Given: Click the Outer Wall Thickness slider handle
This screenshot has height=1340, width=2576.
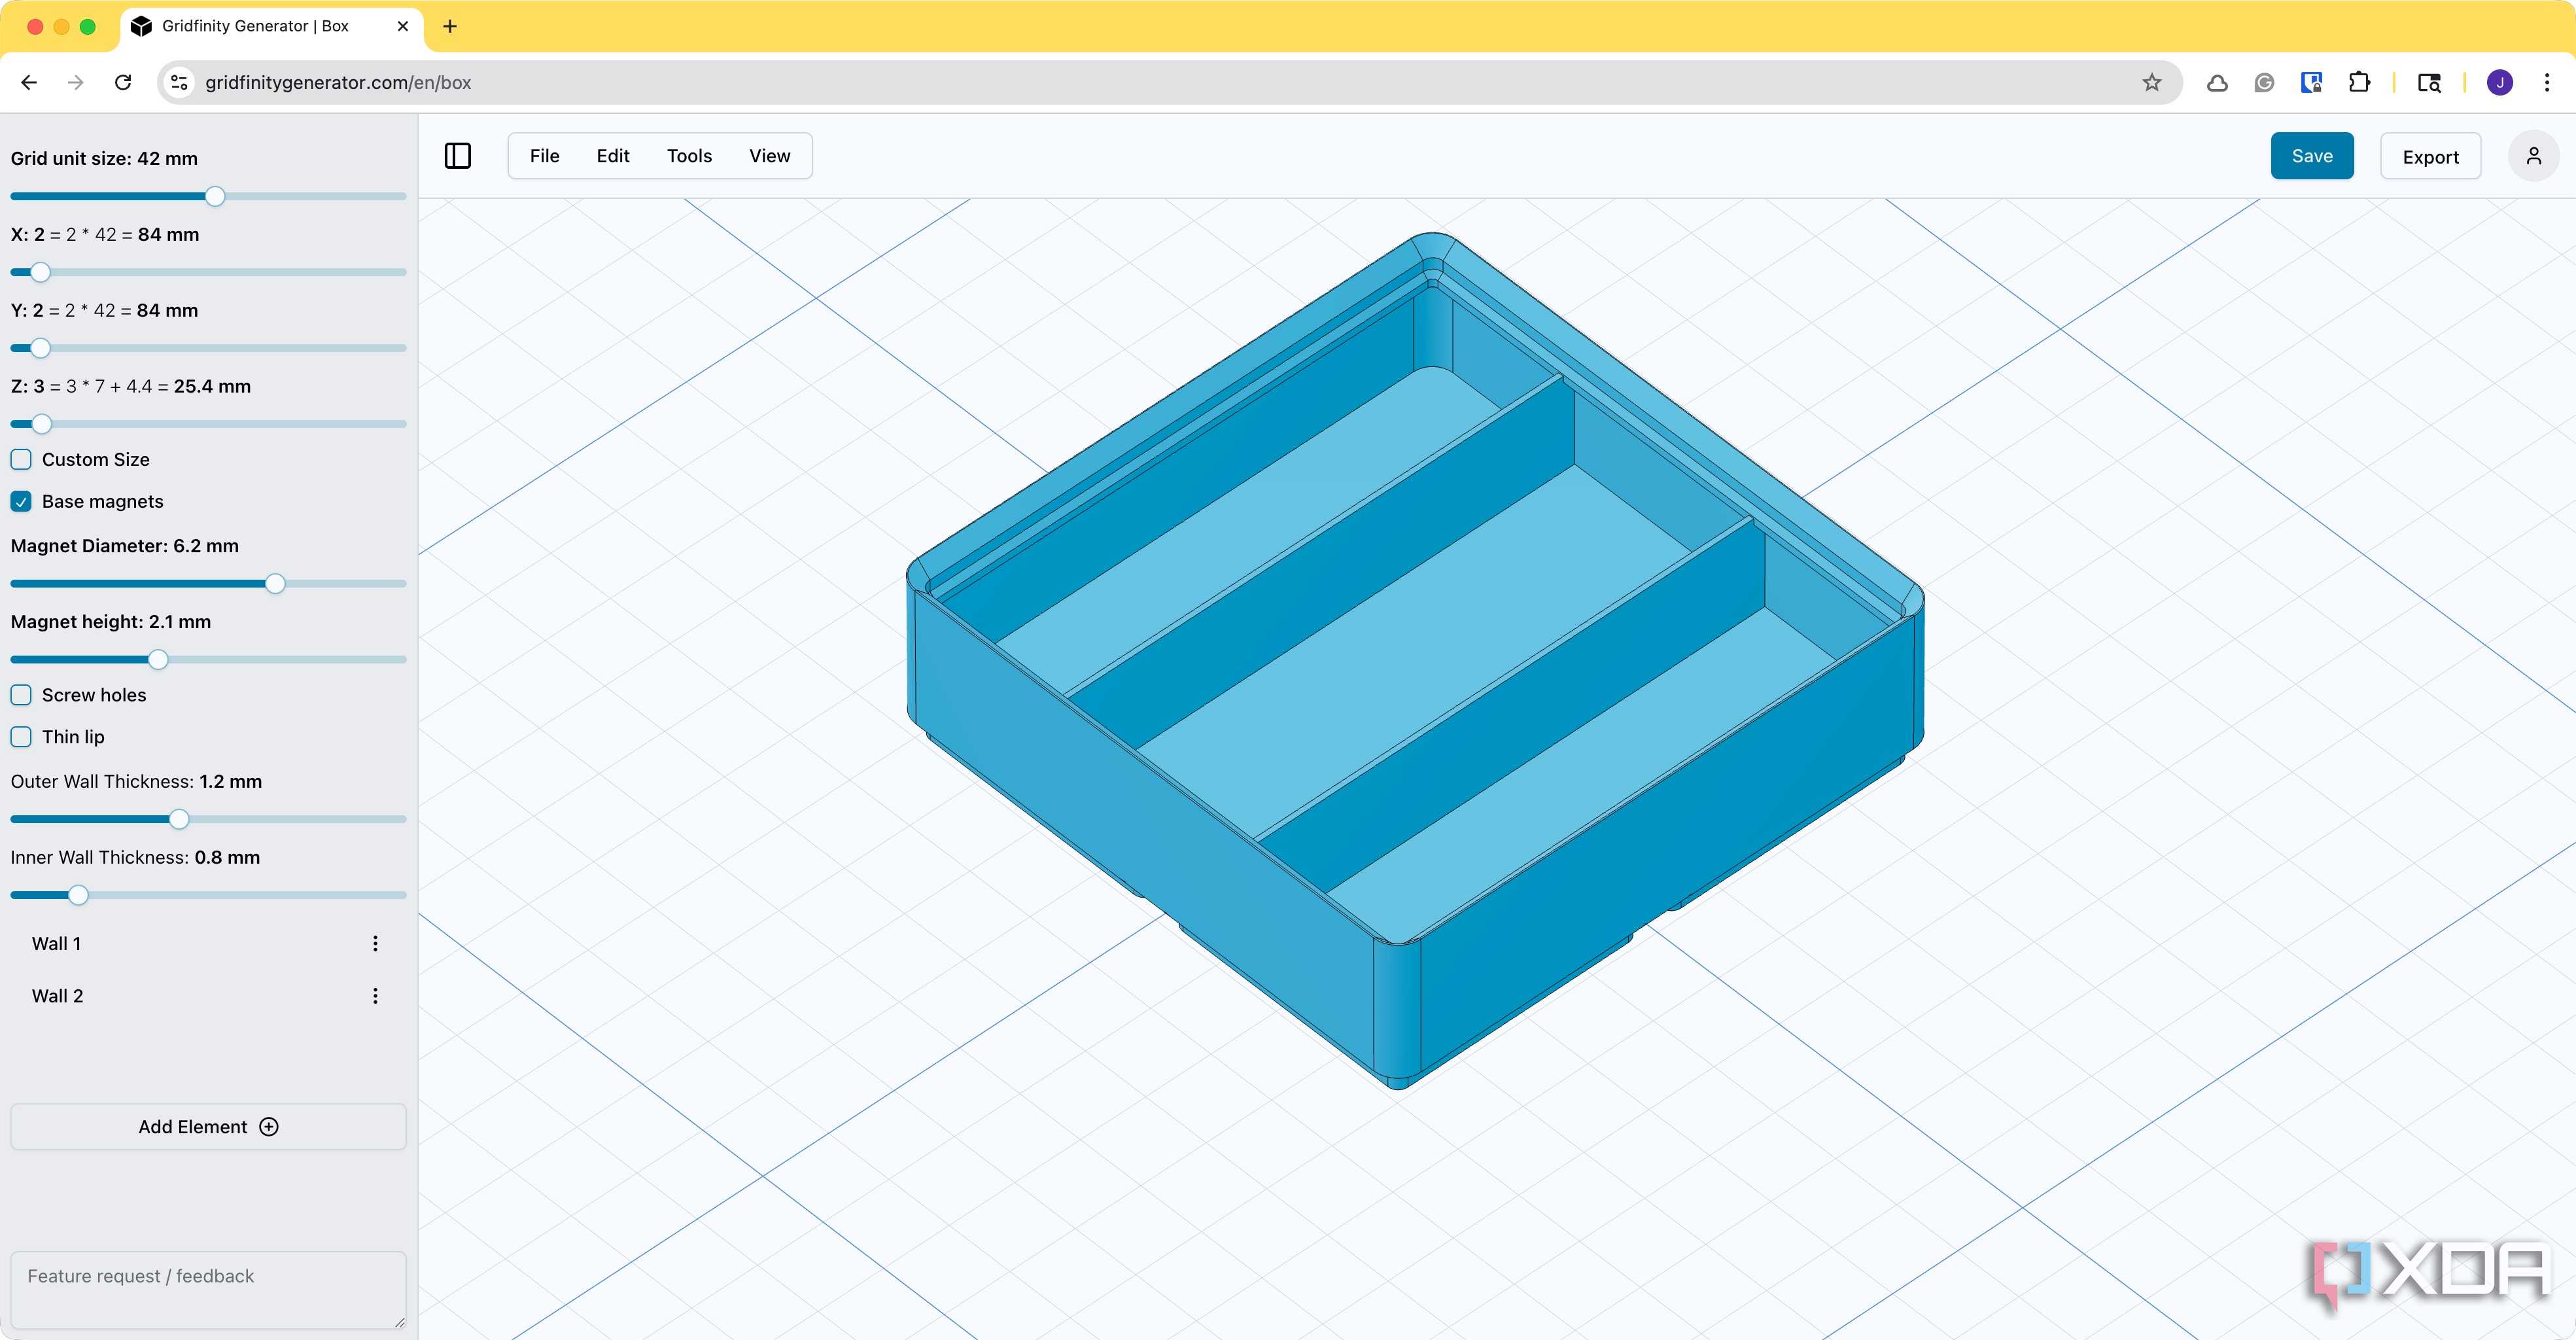Looking at the screenshot, I should click(x=179, y=819).
